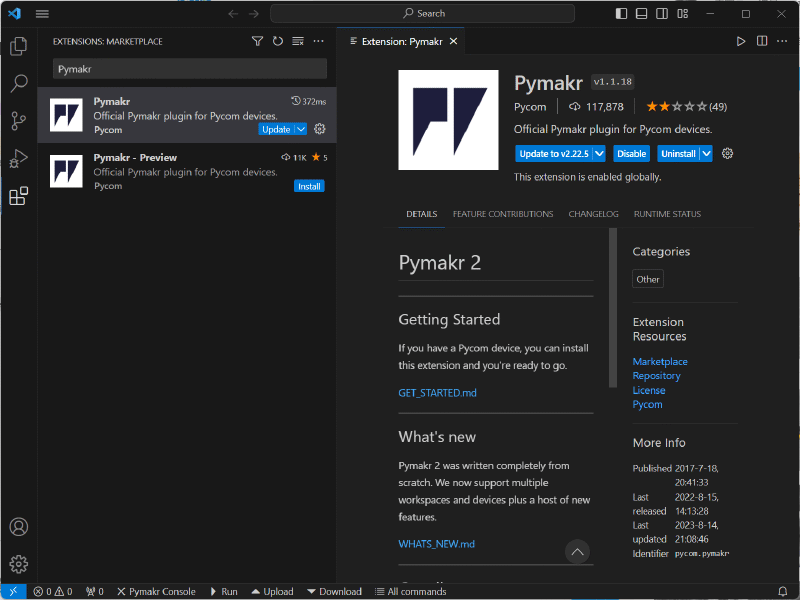800x600 pixels.
Task: Switch to the Changelog tab
Action: tap(593, 214)
